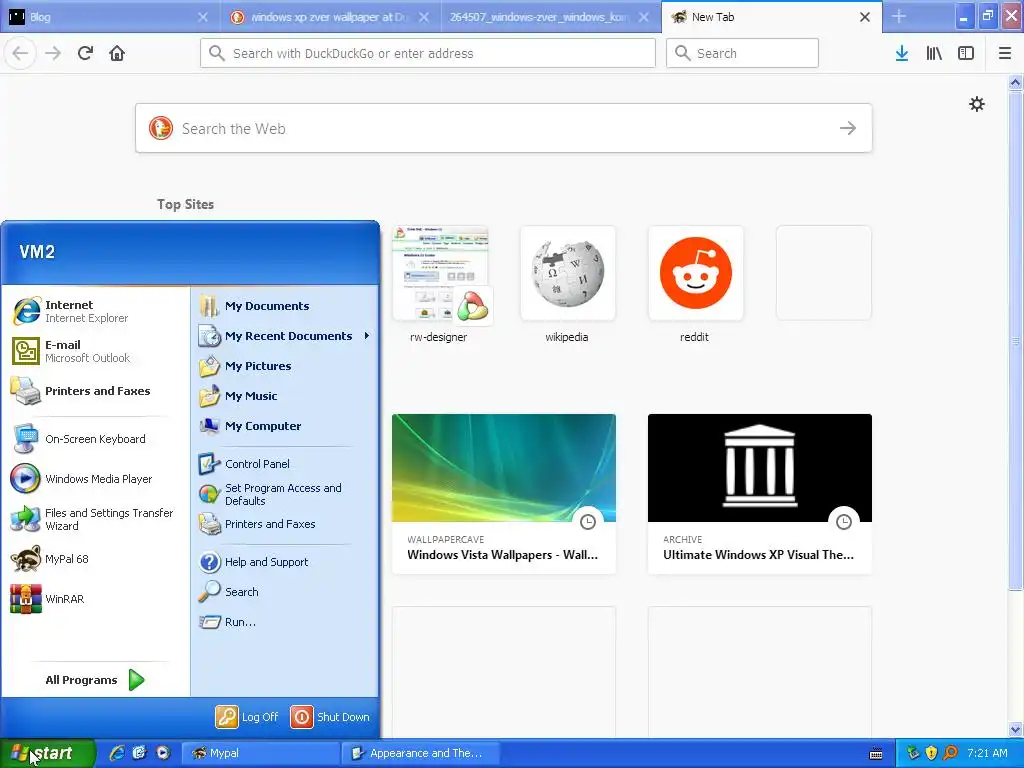Open a new tab with plus button
1024x768 pixels.
[x=899, y=16]
